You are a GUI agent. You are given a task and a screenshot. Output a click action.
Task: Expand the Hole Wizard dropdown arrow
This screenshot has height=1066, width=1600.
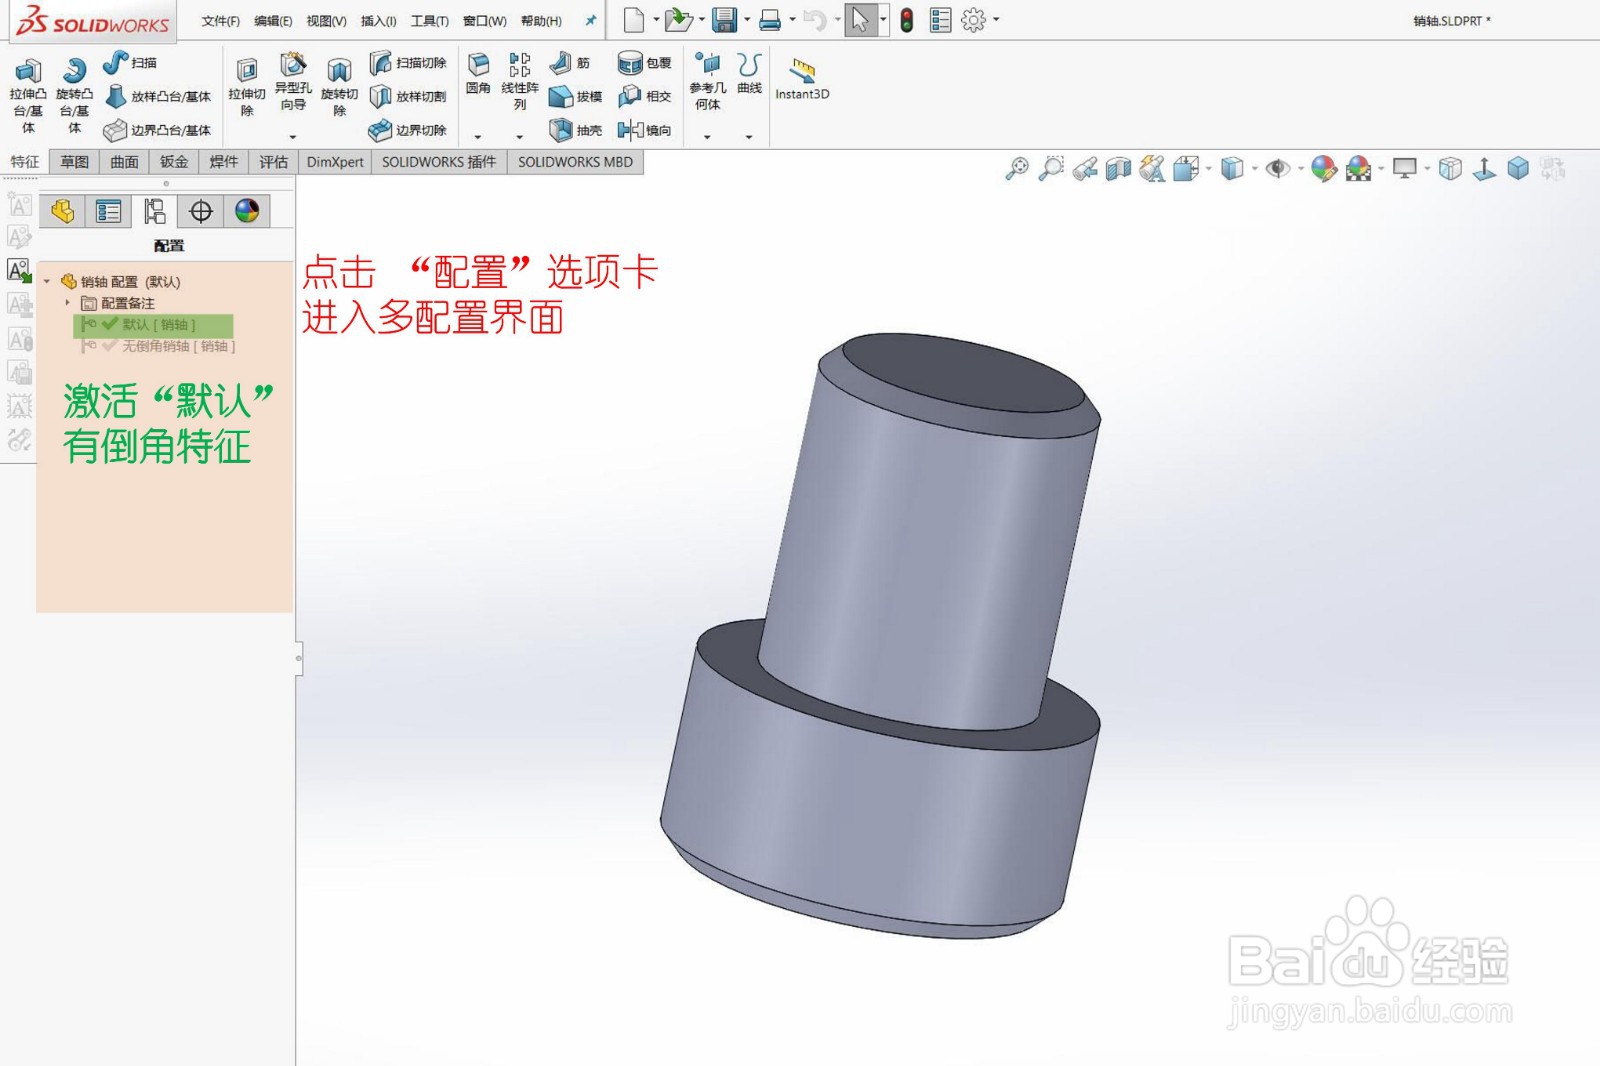[293, 137]
